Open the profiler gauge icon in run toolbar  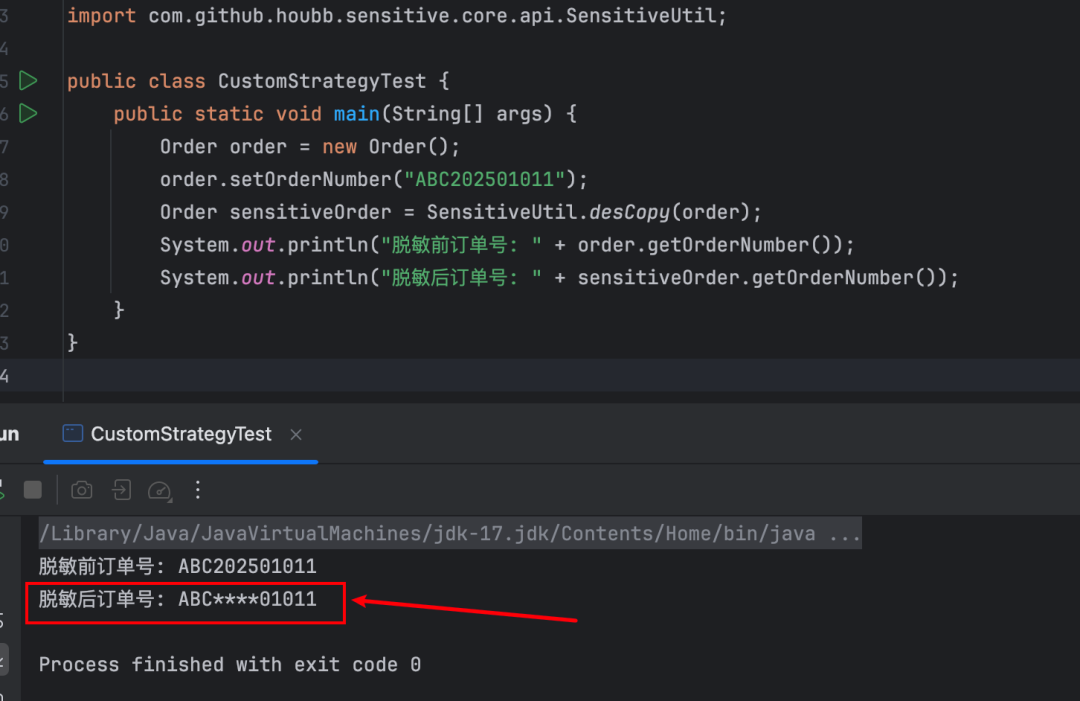point(160,490)
